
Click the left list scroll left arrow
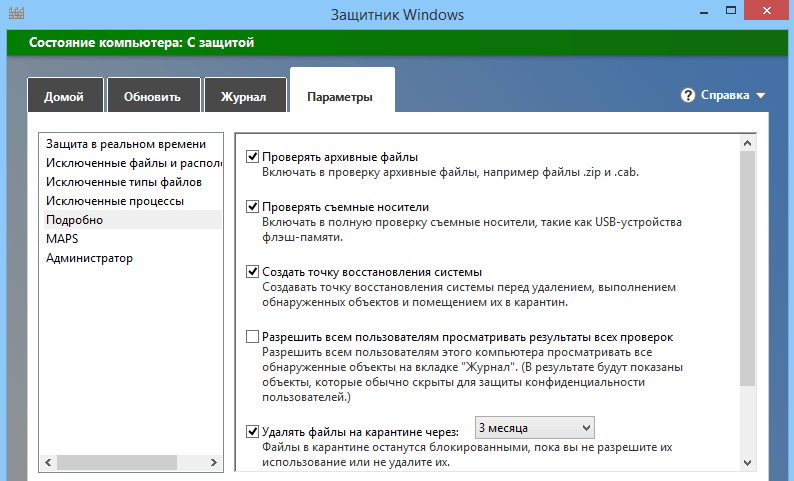tap(48, 462)
